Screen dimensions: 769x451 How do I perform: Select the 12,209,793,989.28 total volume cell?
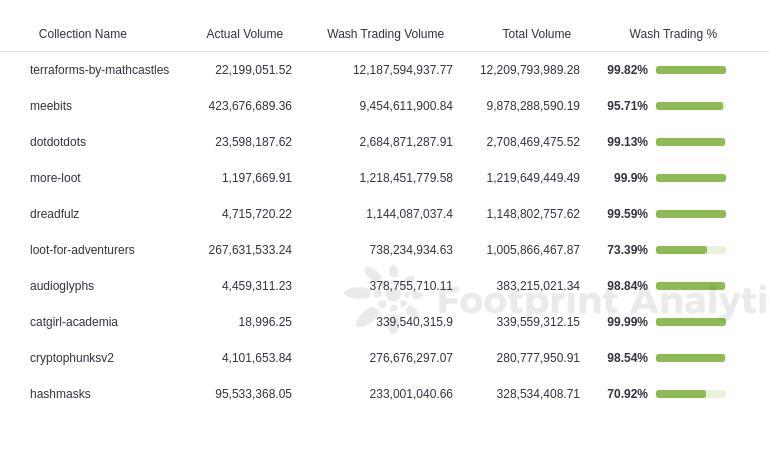point(530,70)
